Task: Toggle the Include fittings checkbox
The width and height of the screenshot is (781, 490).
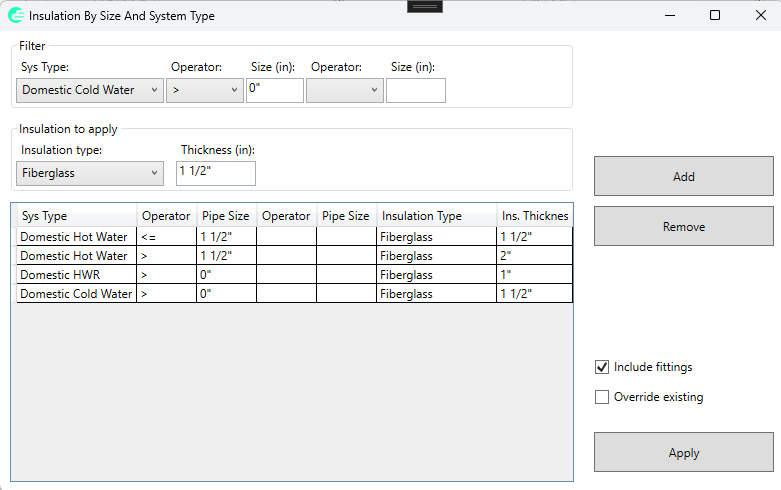Action: (602, 367)
